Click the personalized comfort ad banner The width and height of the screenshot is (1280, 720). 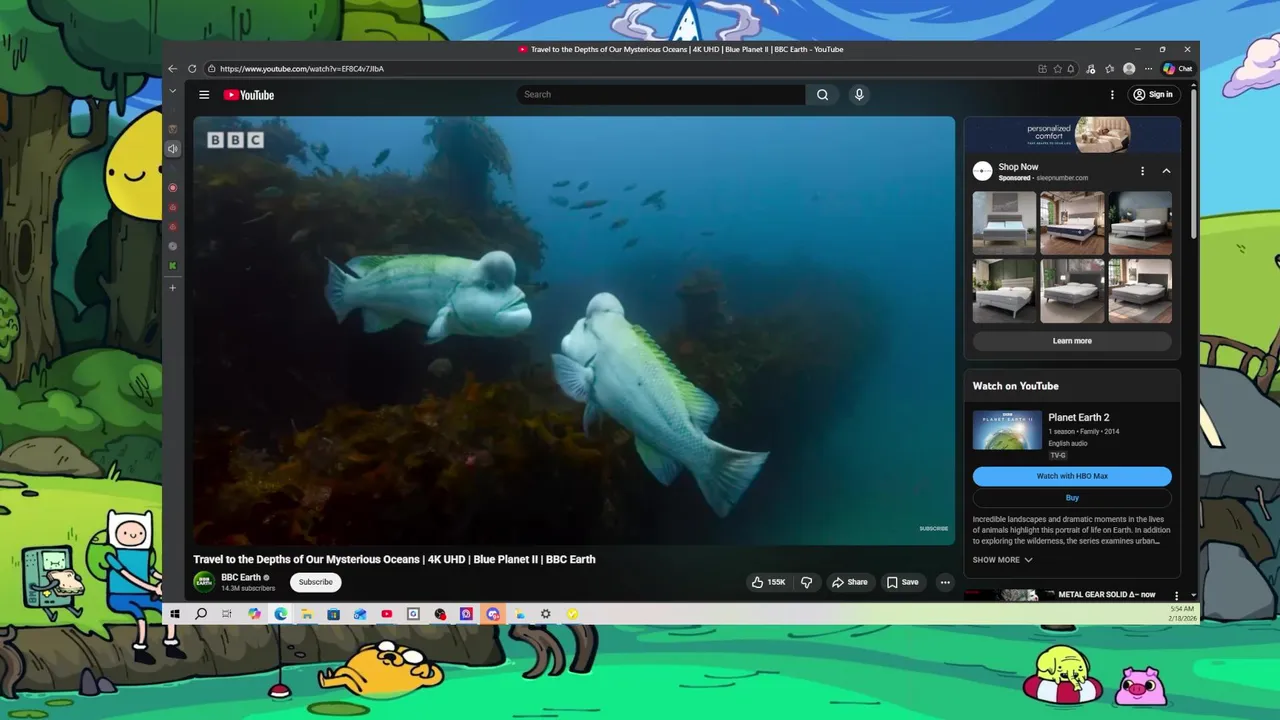1072,134
